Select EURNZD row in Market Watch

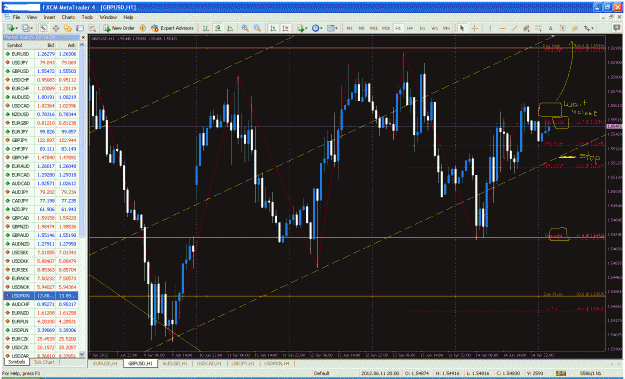click(x=41, y=313)
